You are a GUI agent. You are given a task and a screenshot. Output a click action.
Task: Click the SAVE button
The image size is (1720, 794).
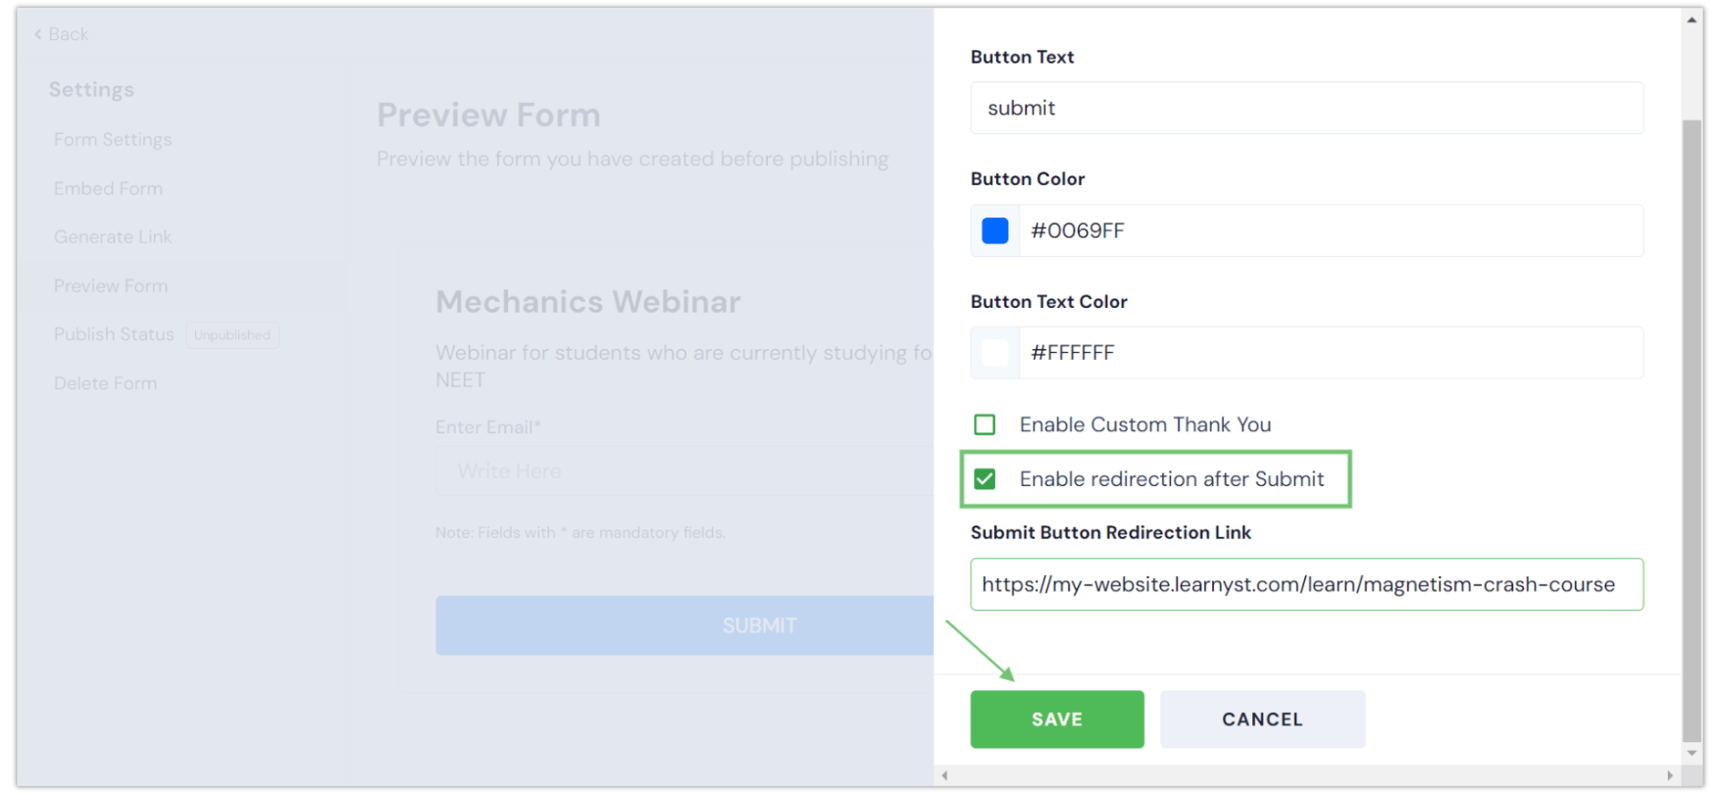click(1056, 719)
